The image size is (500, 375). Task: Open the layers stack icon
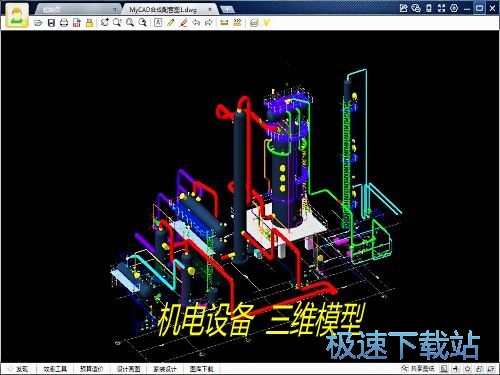coord(254,23)
